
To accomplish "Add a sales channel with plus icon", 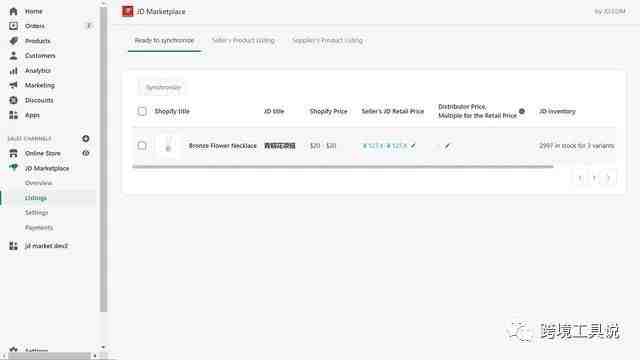I will [x=86, y=139].
